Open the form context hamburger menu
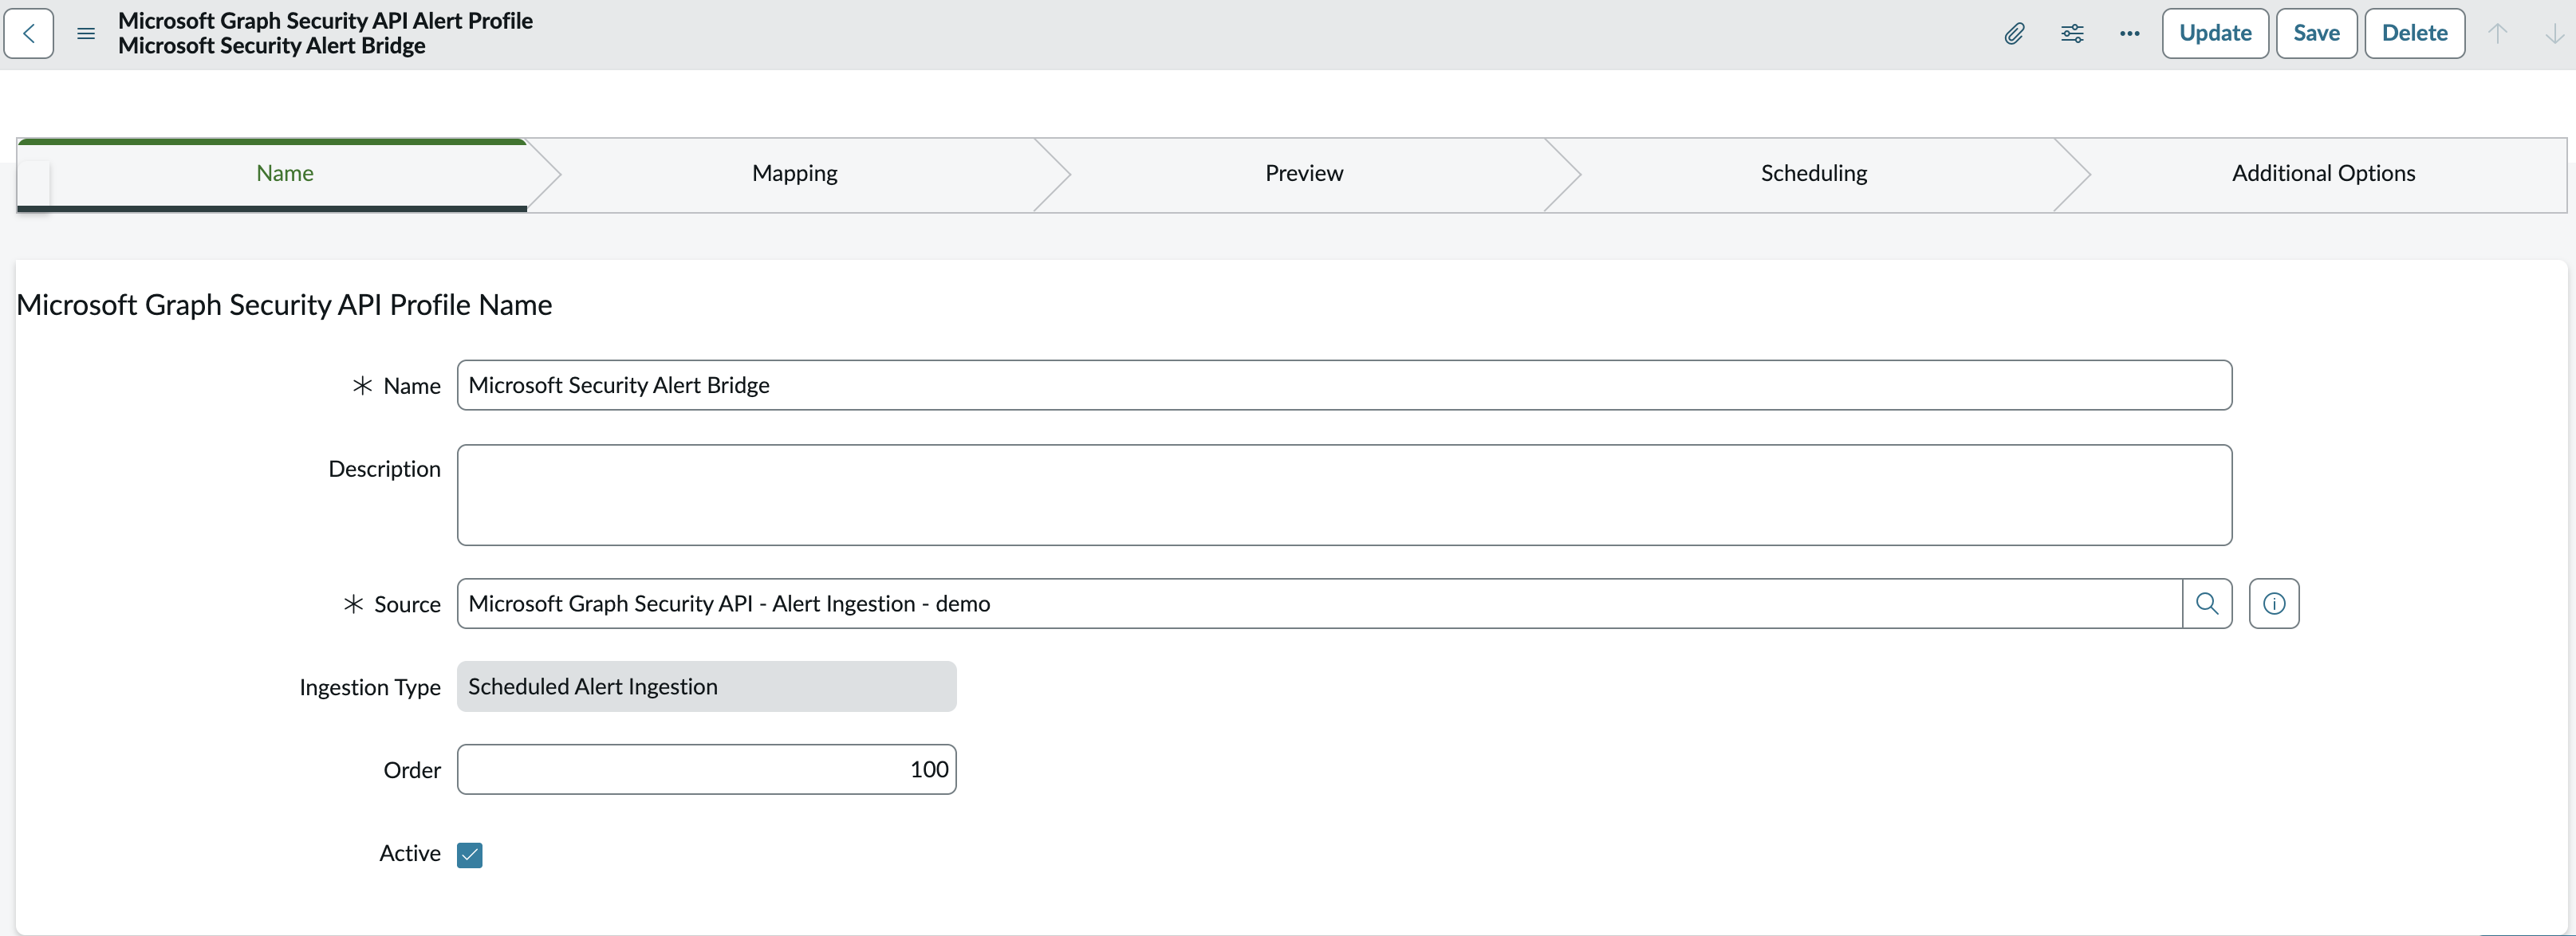Image resolution: width=2576 pixels, height=936 pixels. click(x=86, y=33)
